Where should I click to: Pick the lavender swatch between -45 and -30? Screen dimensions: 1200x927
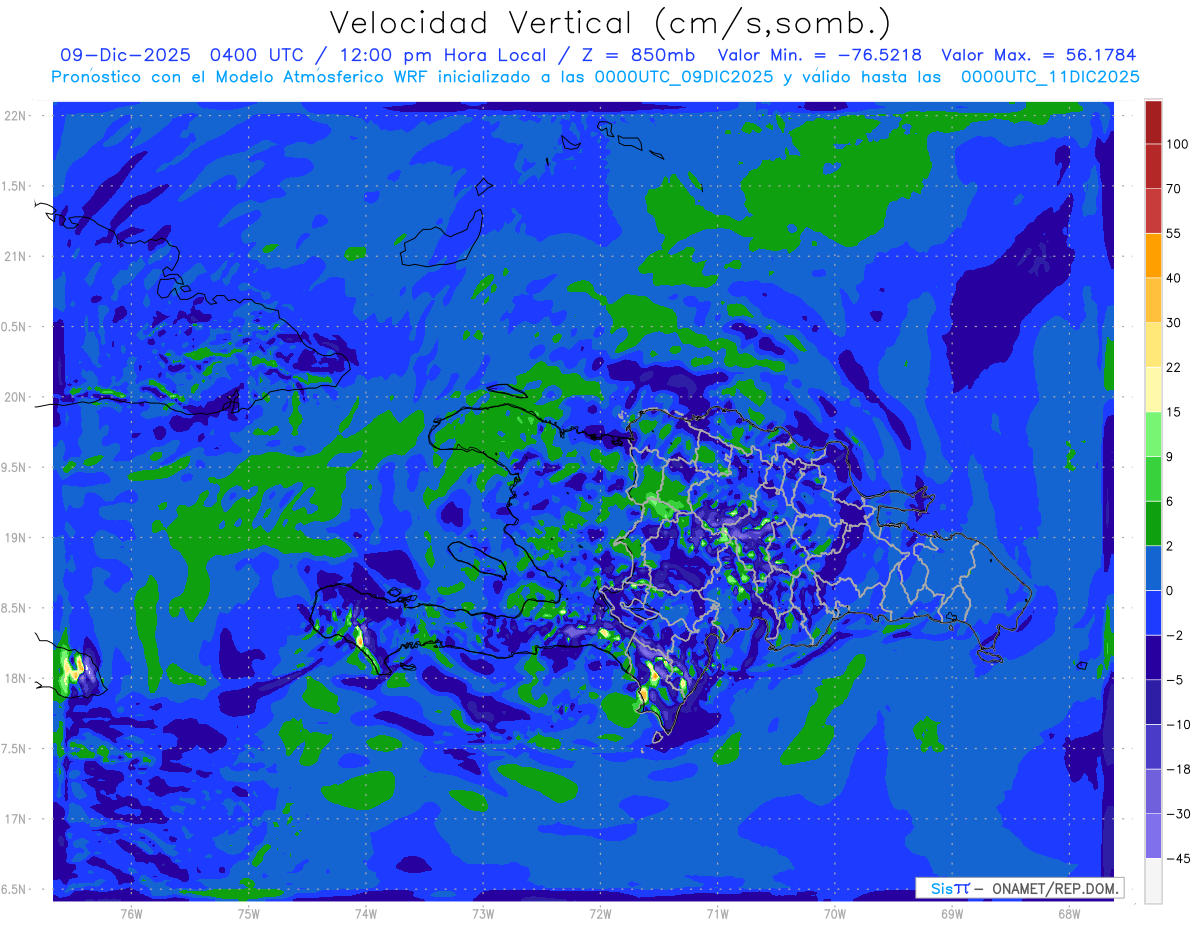(1153, 835)
